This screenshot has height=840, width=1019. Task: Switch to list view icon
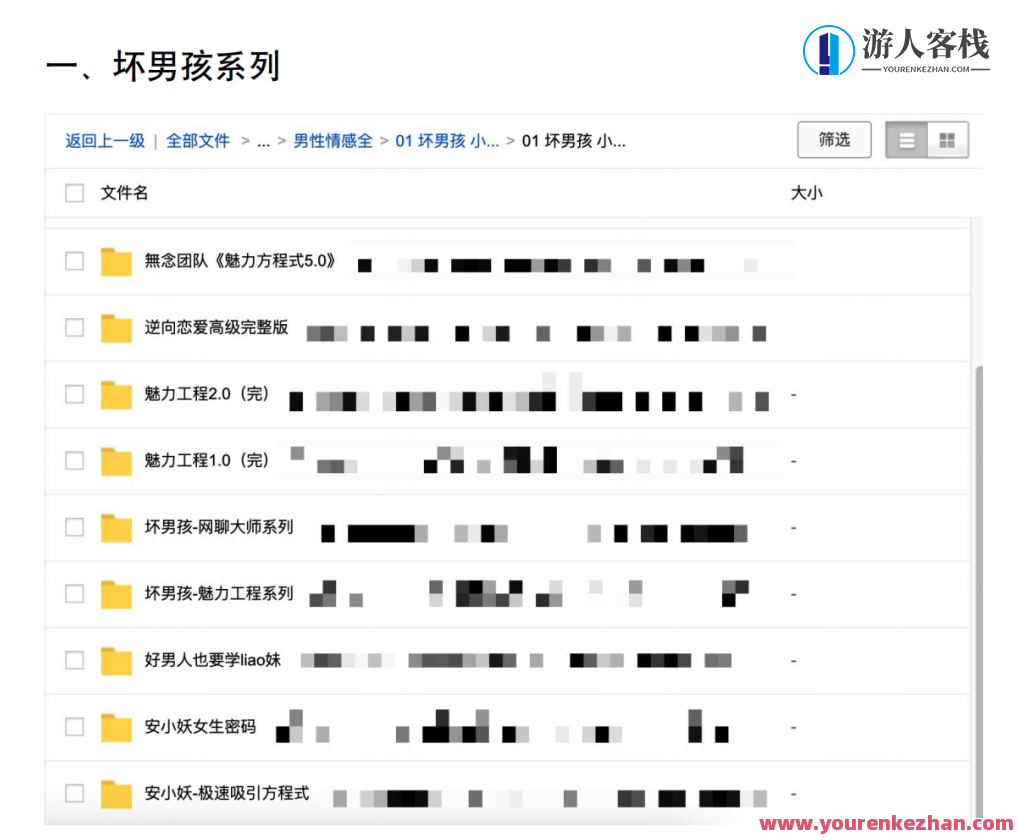tap(907, 140)
